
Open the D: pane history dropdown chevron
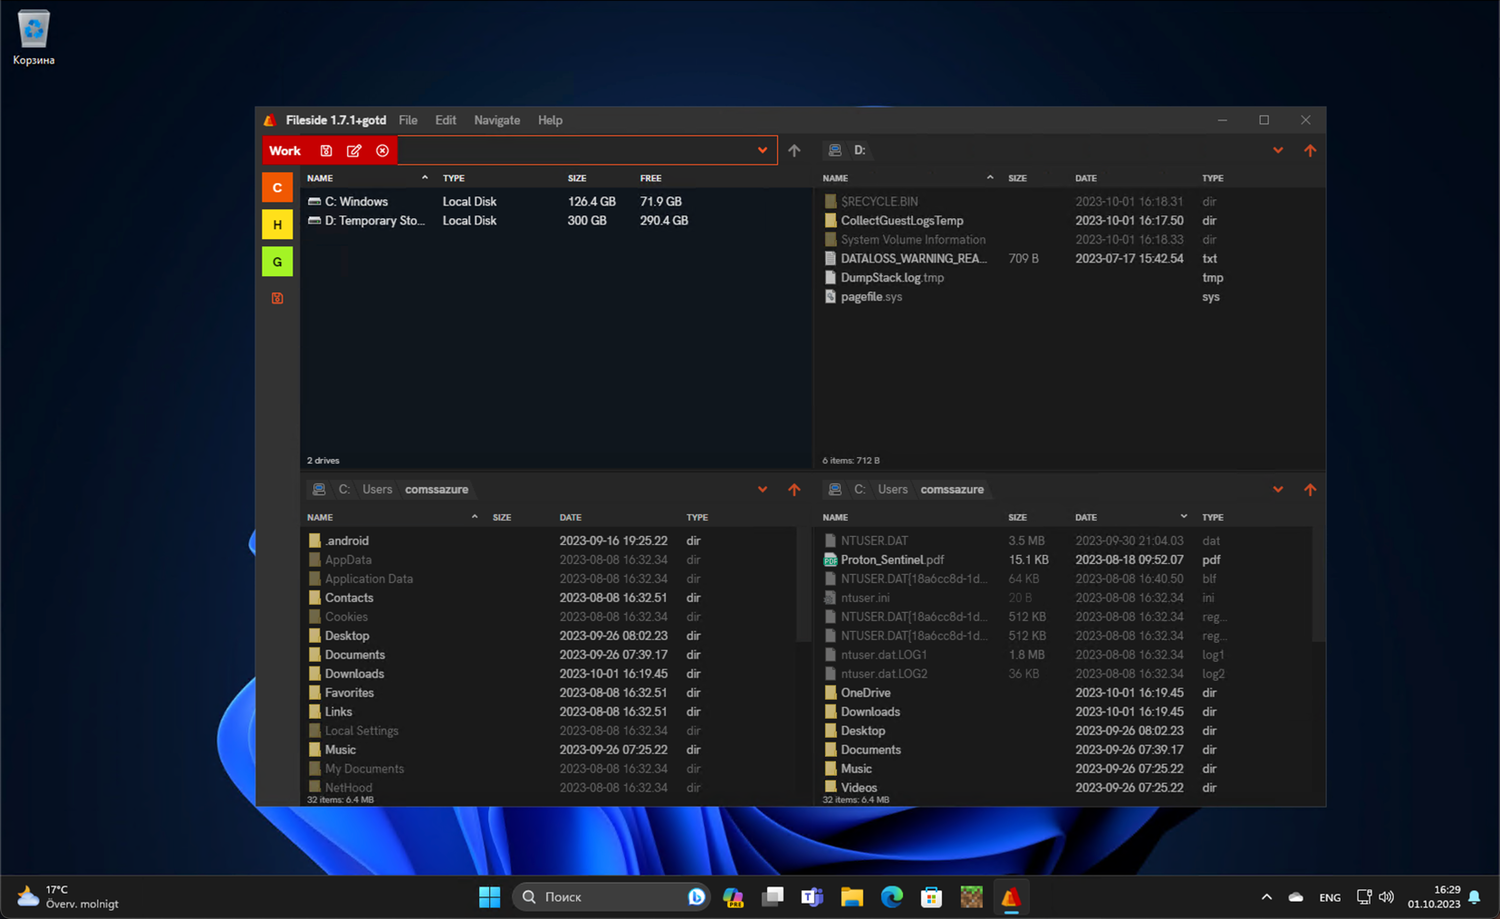point(1278,151)
